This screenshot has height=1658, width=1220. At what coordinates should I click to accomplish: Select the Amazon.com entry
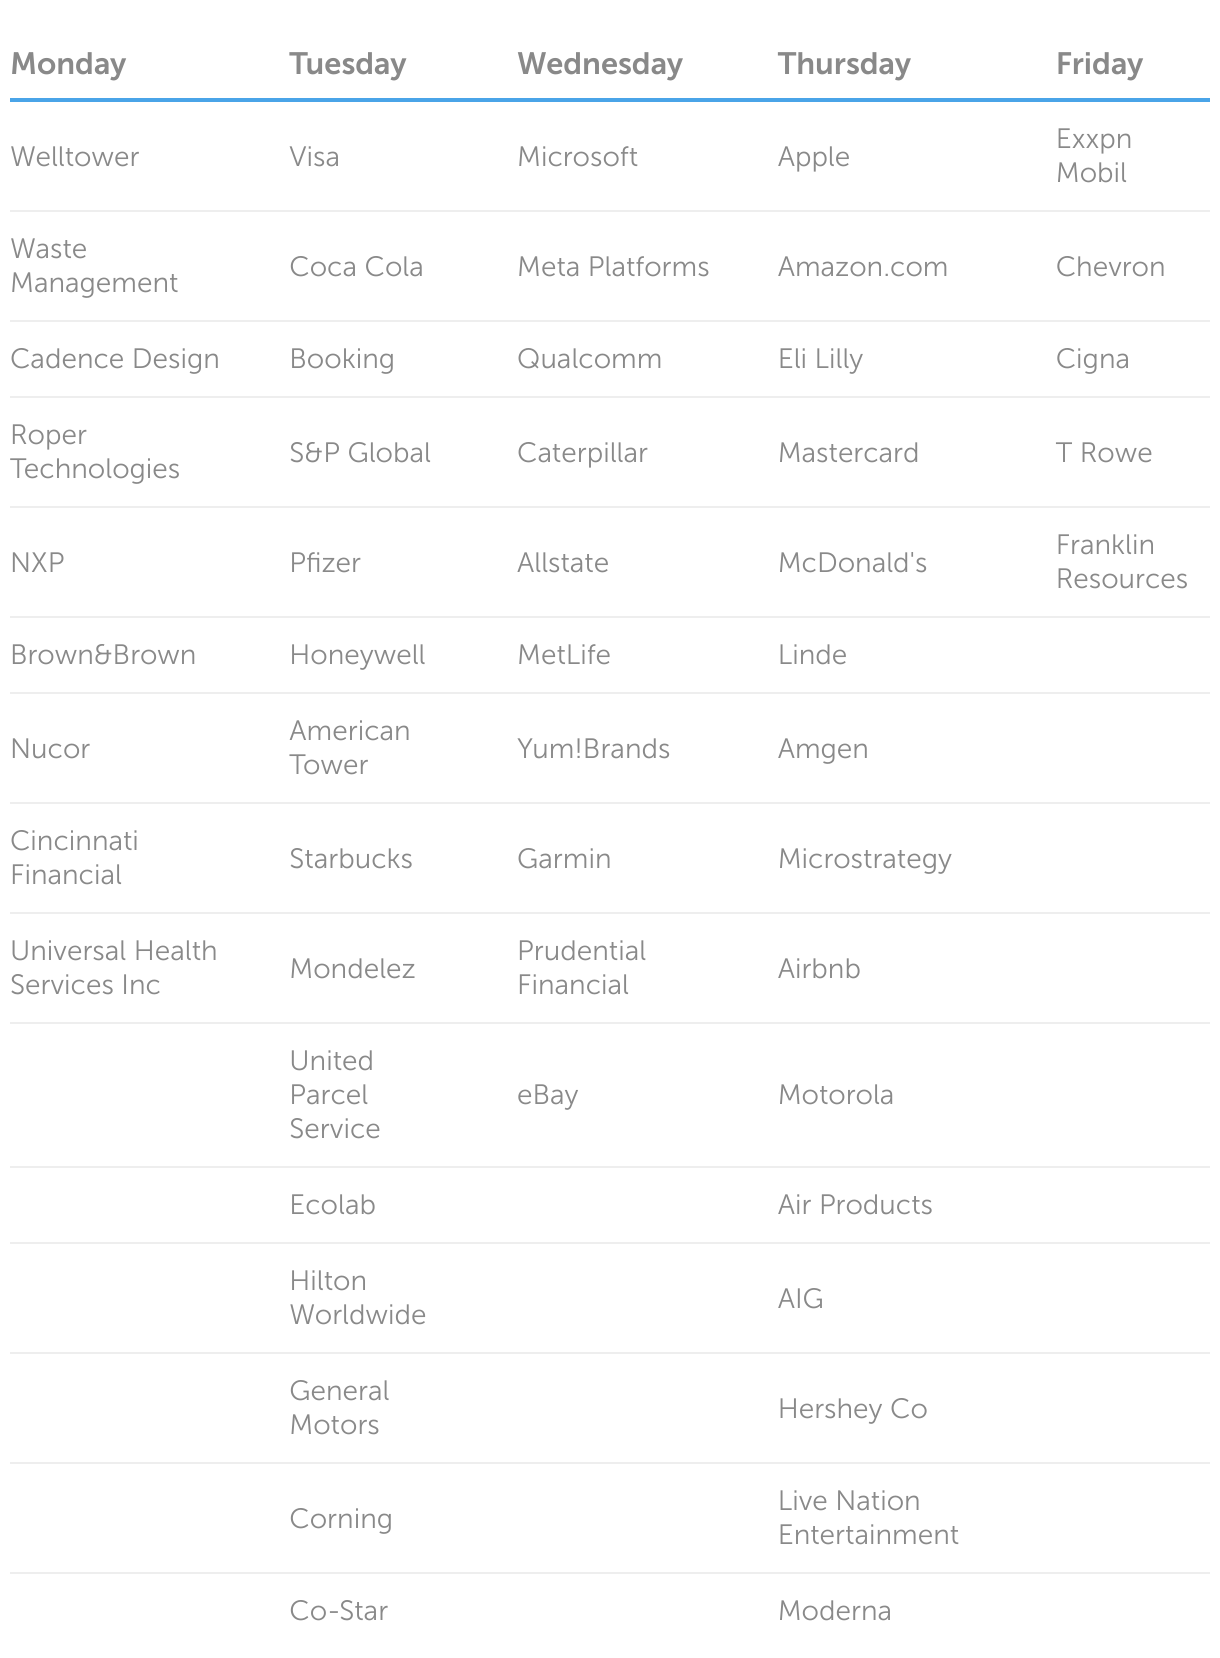point(862,267)
